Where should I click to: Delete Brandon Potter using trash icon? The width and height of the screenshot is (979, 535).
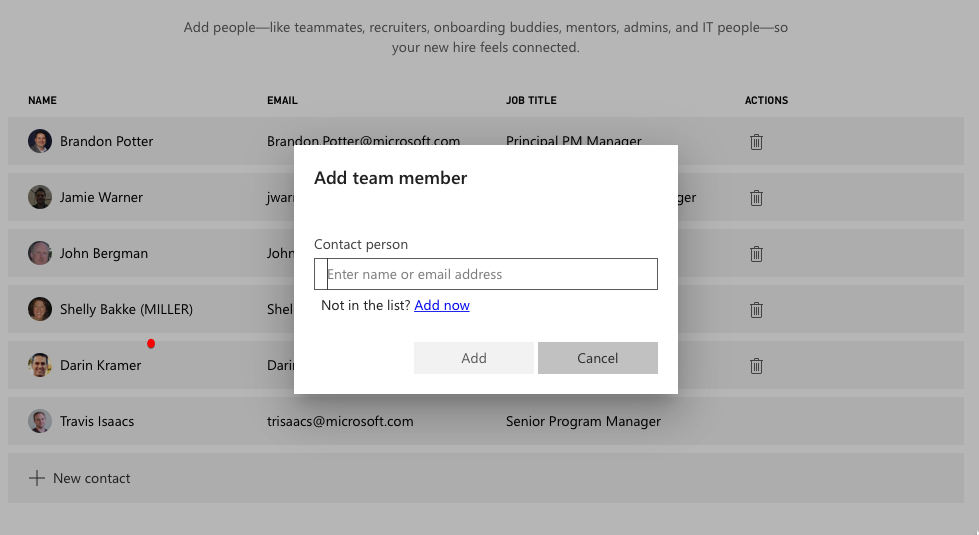tap(756, 142)
